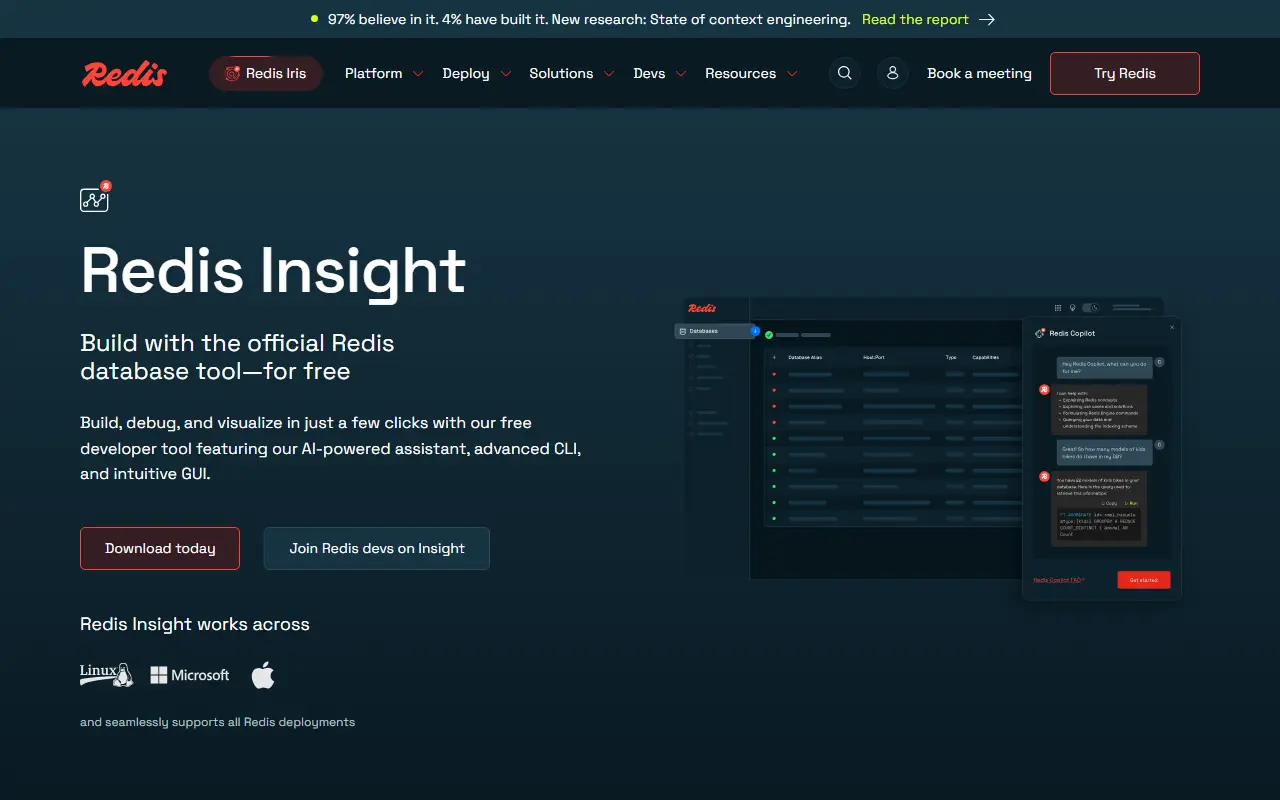1280x800 pixels.
Task: Click the Redis Insight heading text
Action: tap(273, 270)
